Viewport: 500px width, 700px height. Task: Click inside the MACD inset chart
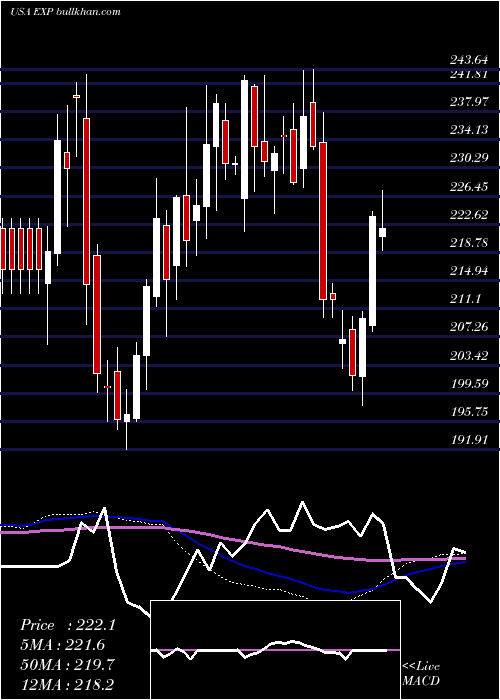(275, 650)
